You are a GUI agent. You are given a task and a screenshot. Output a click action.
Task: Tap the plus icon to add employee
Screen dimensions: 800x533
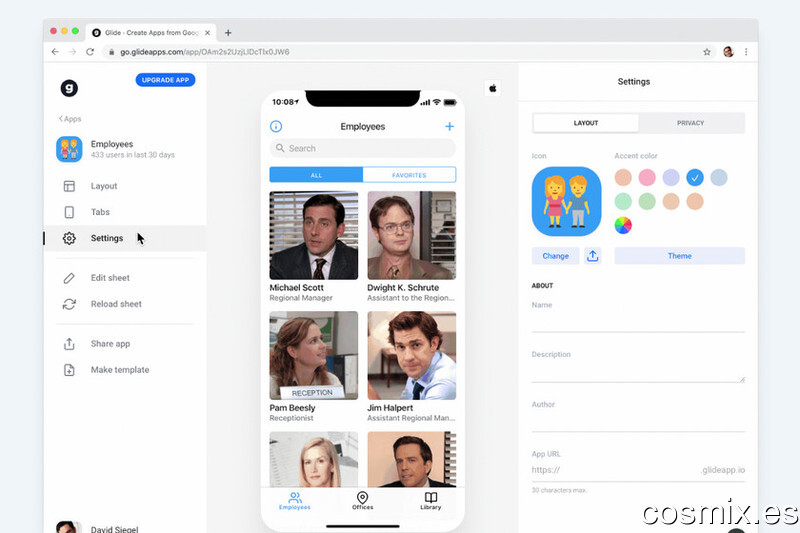(x=449, y=126)
